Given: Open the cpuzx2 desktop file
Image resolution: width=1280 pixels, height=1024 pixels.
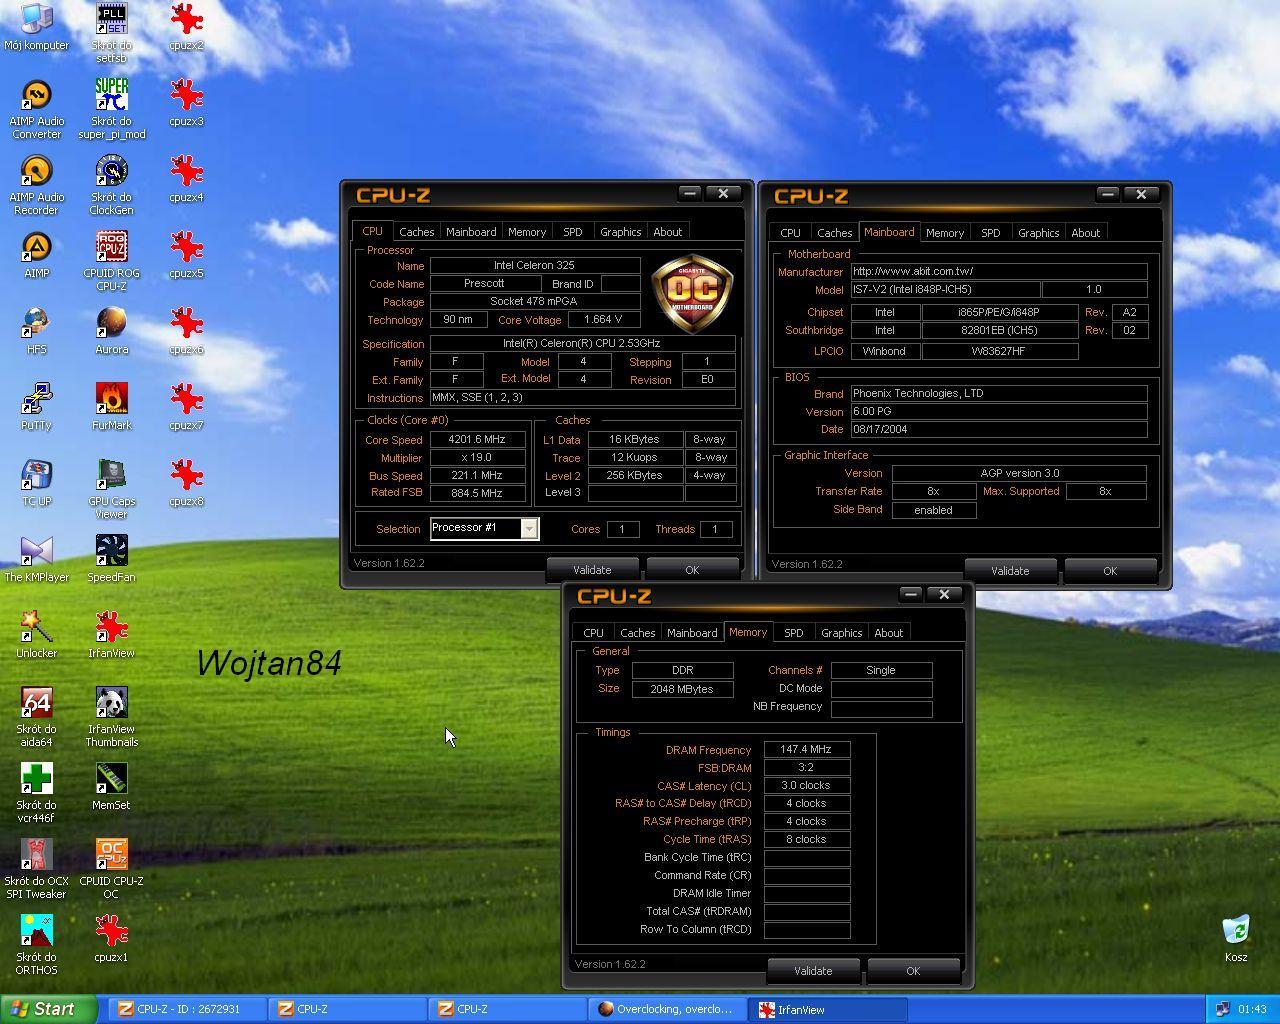Looking at the screenshot, I should tap(186, 27).
